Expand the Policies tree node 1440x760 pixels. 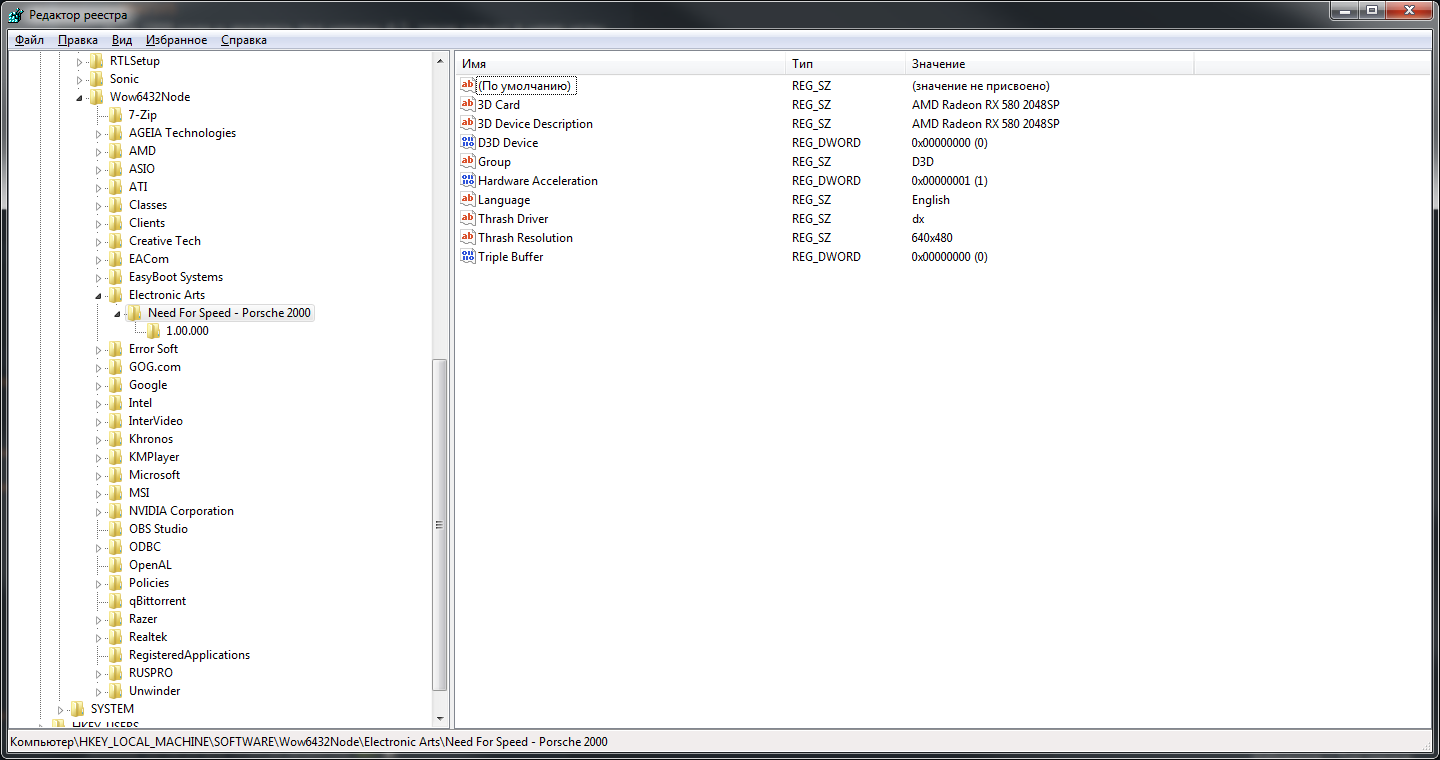[99, 583]
